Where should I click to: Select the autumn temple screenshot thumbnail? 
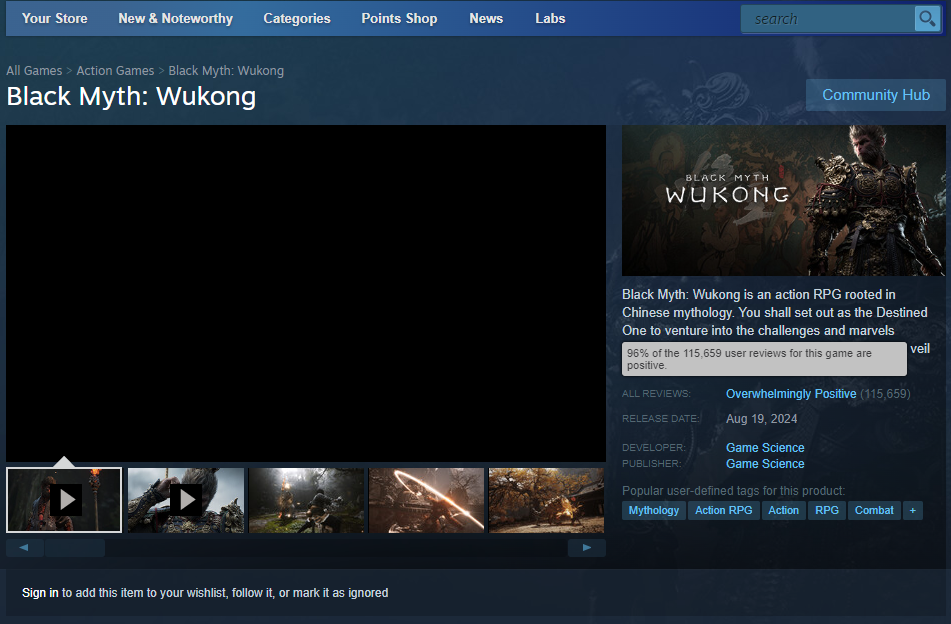point(546,500)
